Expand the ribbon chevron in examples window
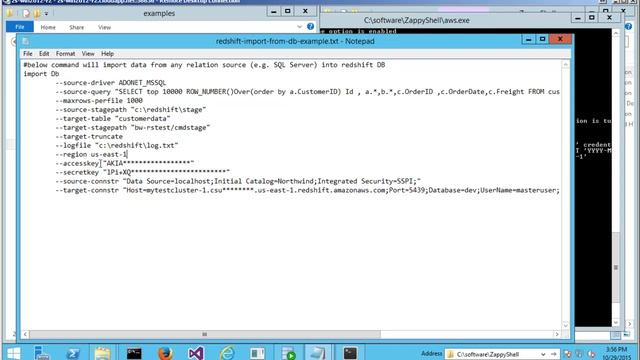Screen dimensions: 640x360 tap(300, 27)
